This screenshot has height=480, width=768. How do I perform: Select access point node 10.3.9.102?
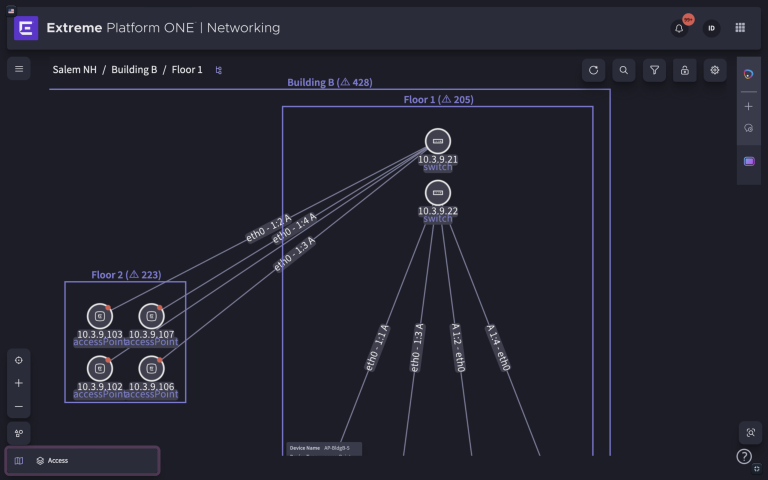[x=100, y=368]
